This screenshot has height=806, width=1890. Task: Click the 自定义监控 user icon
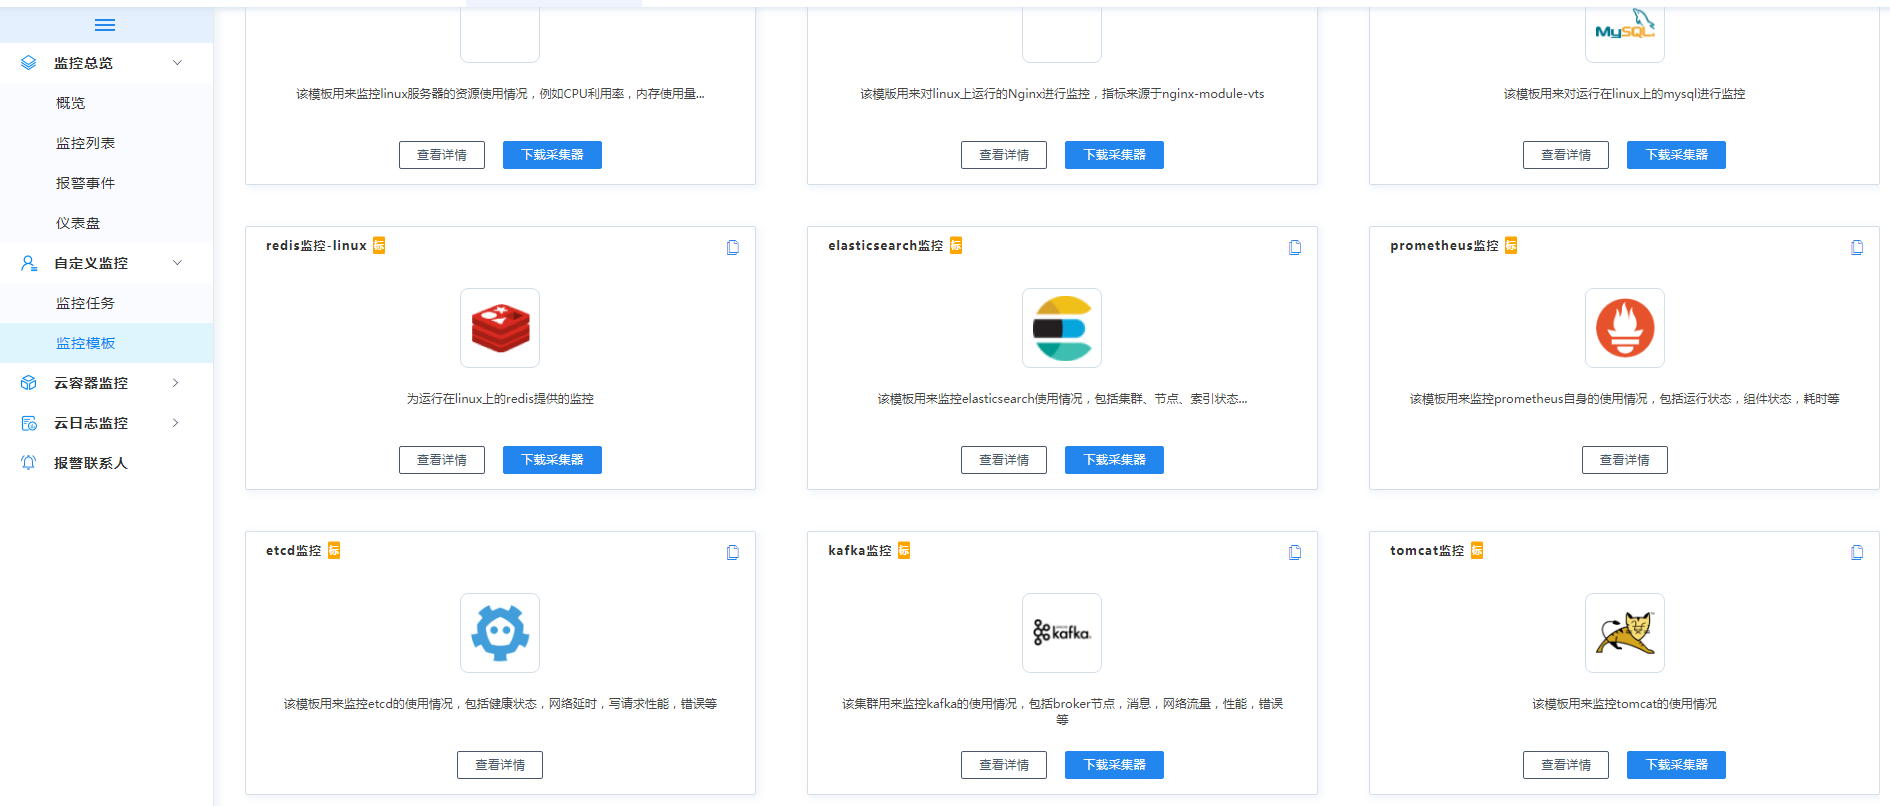point(29,263)
